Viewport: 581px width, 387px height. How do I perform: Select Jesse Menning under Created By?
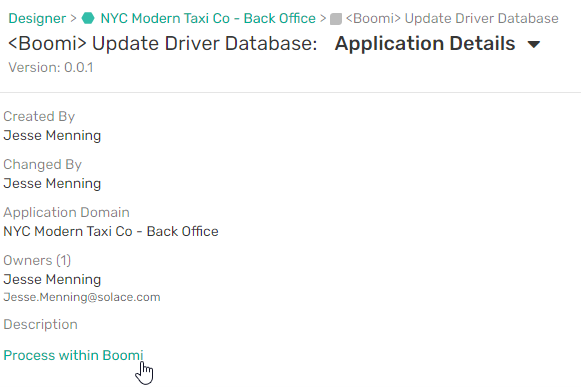[52, 135]
